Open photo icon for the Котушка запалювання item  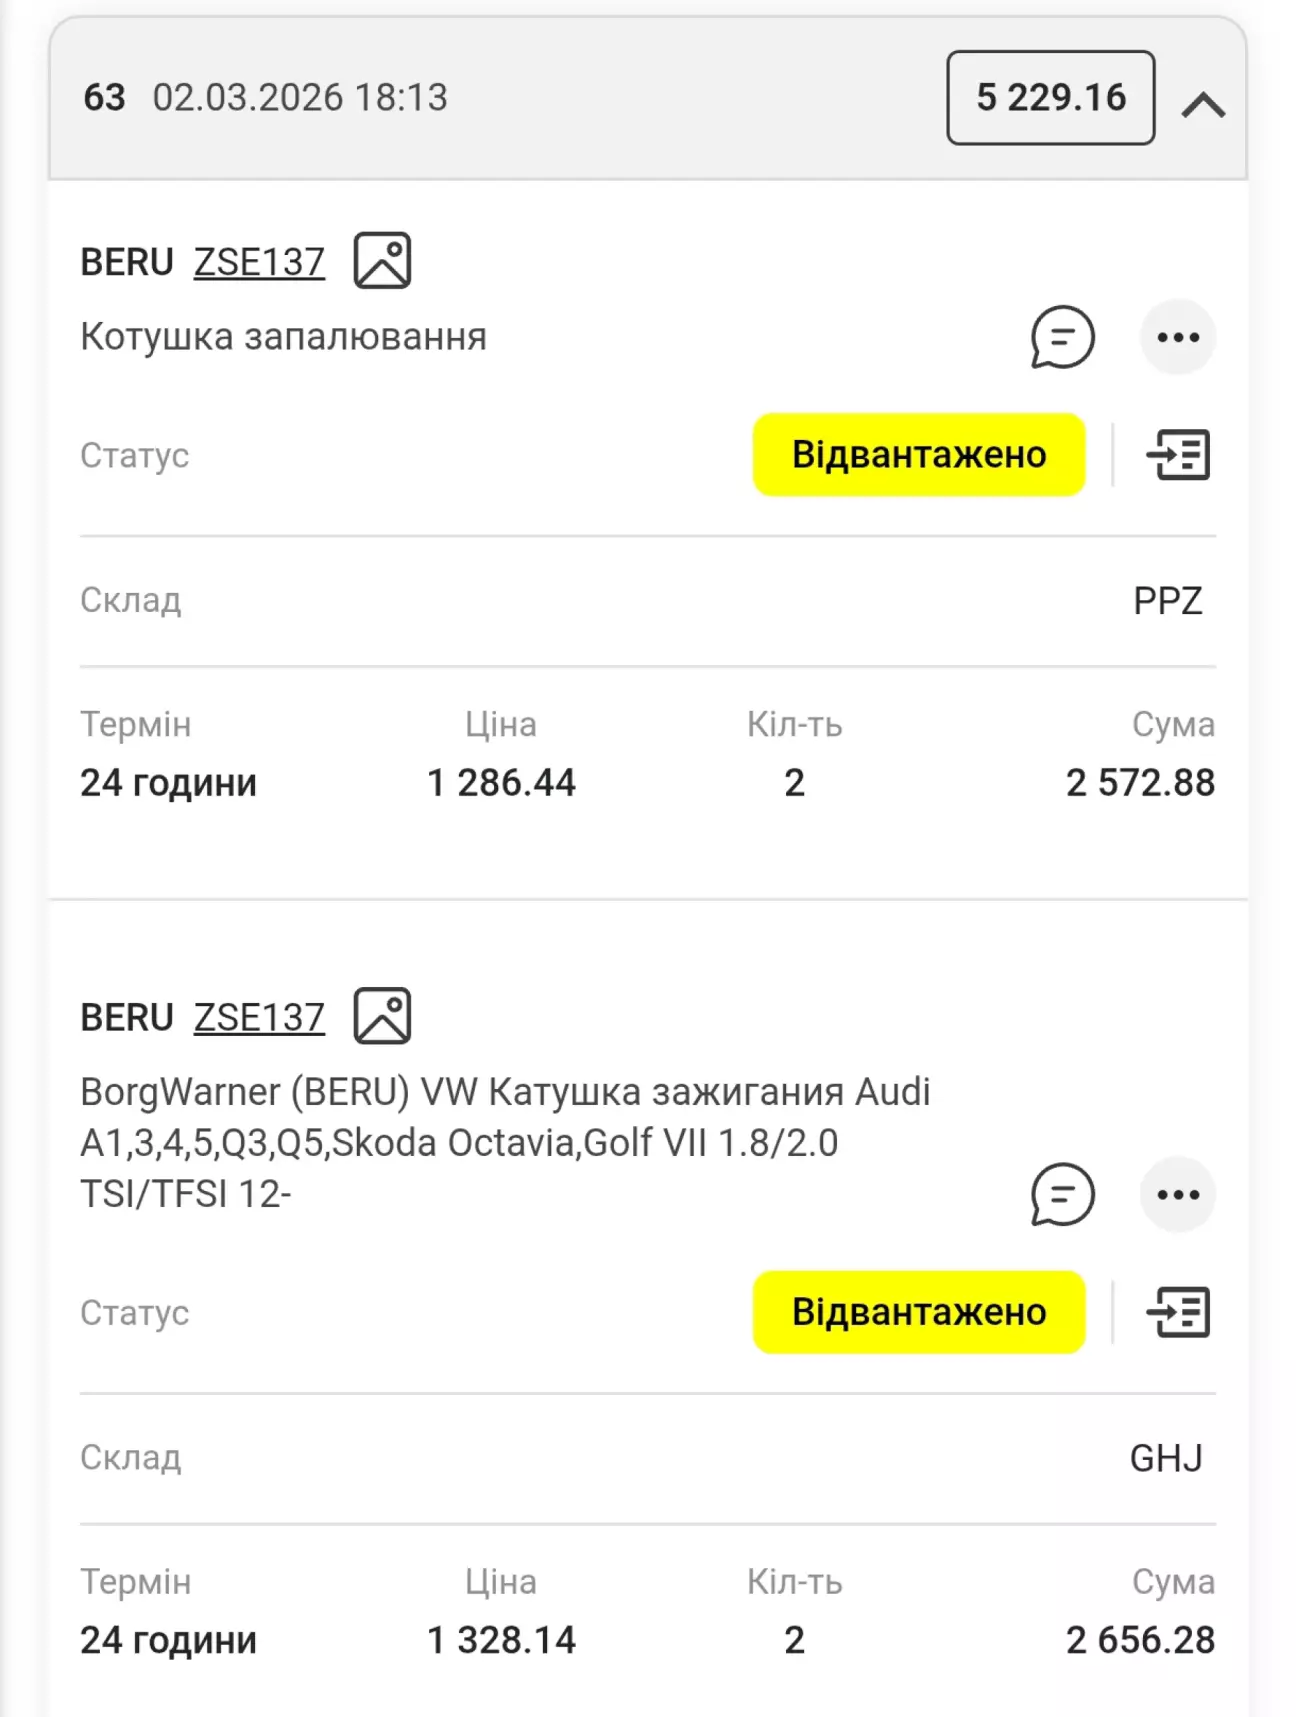[382, 261]
